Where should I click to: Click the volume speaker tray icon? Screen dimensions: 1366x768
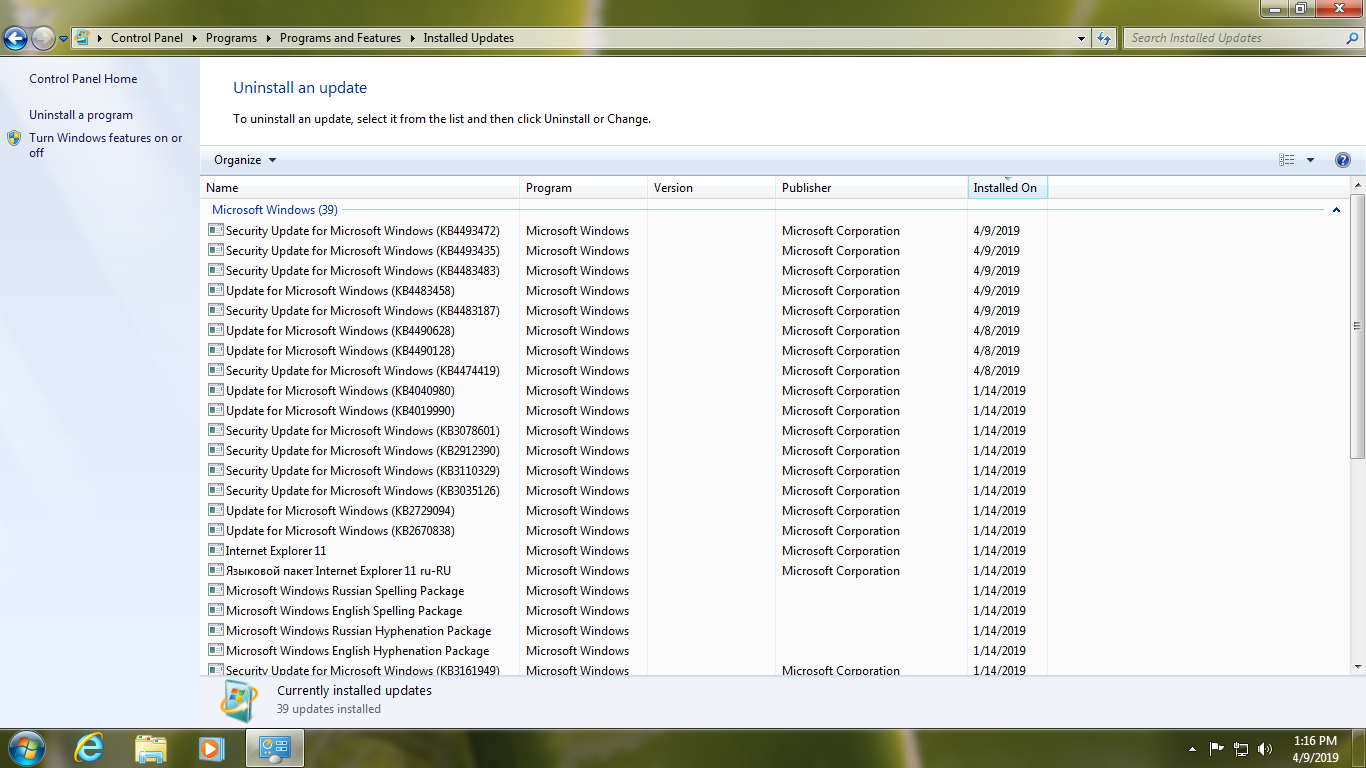1265,748
